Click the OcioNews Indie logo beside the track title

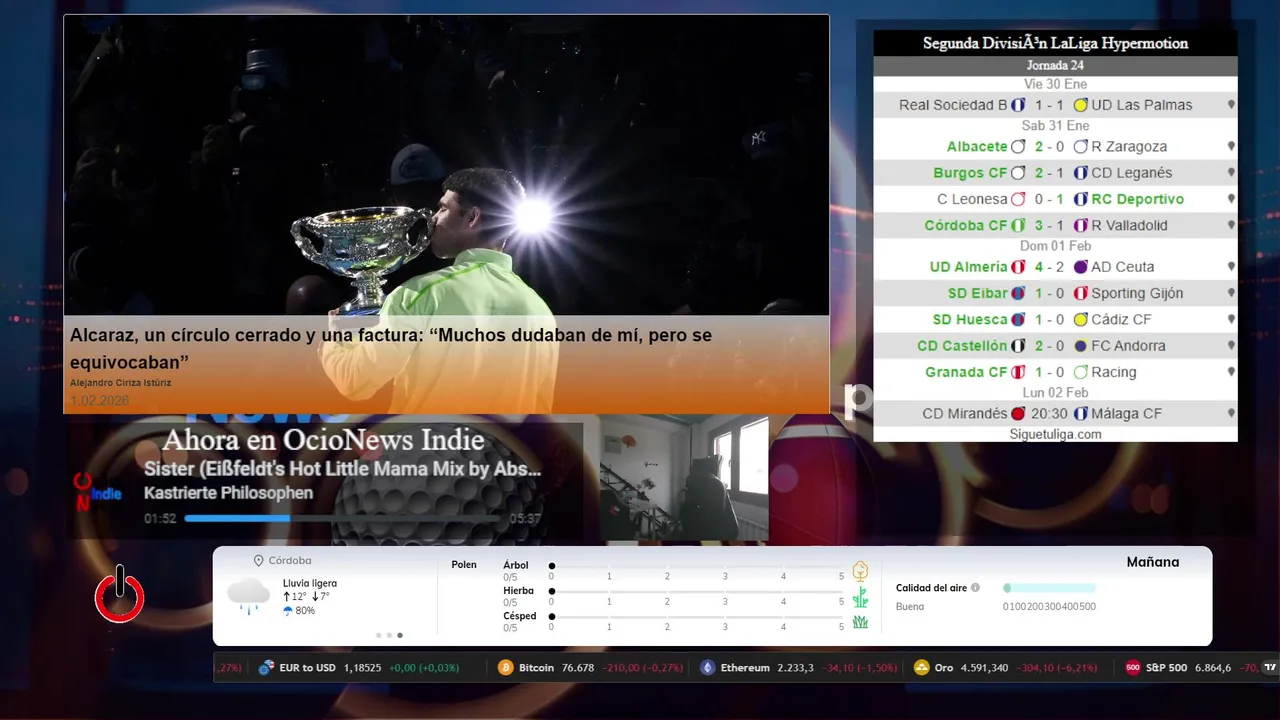coord(97,490)
